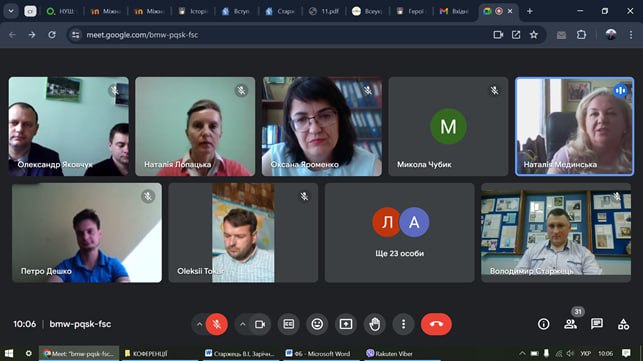The height and width of the screenshot is (361, 643).
Task: Switch to the Вступ tab
Action: (236, 11)
